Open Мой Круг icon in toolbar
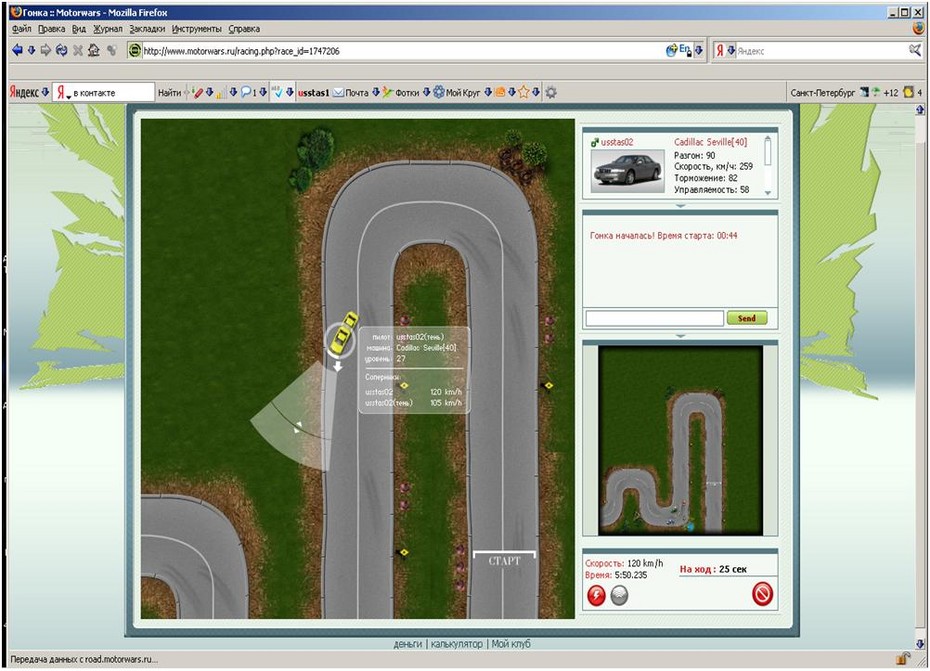930x671 pixels. [x=438, y=92]
